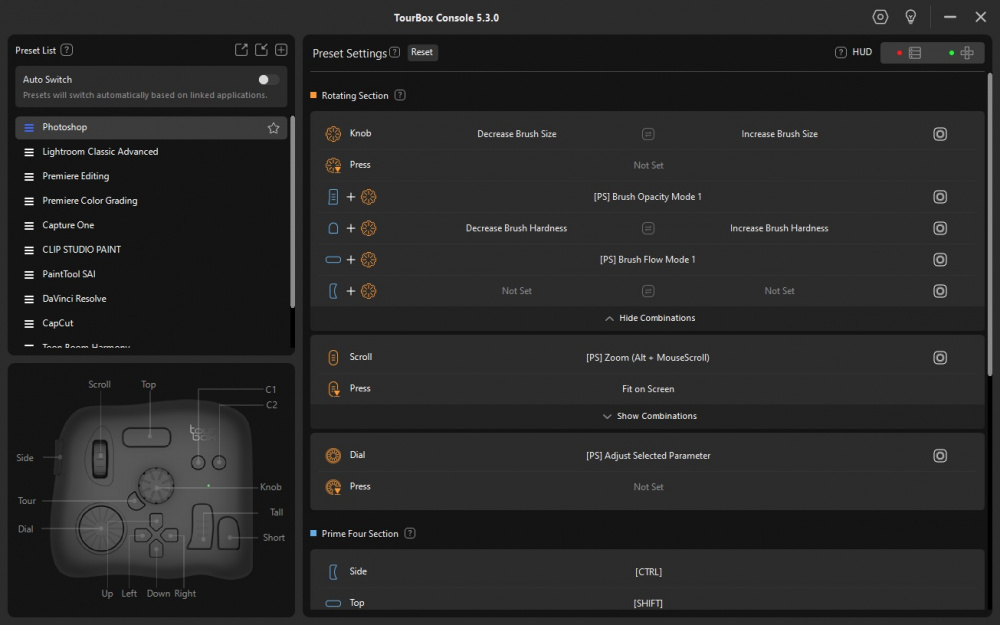Click the star icon on Photoshop preset
This screenshot has width=1000, height=625.
tap(274, 128)
